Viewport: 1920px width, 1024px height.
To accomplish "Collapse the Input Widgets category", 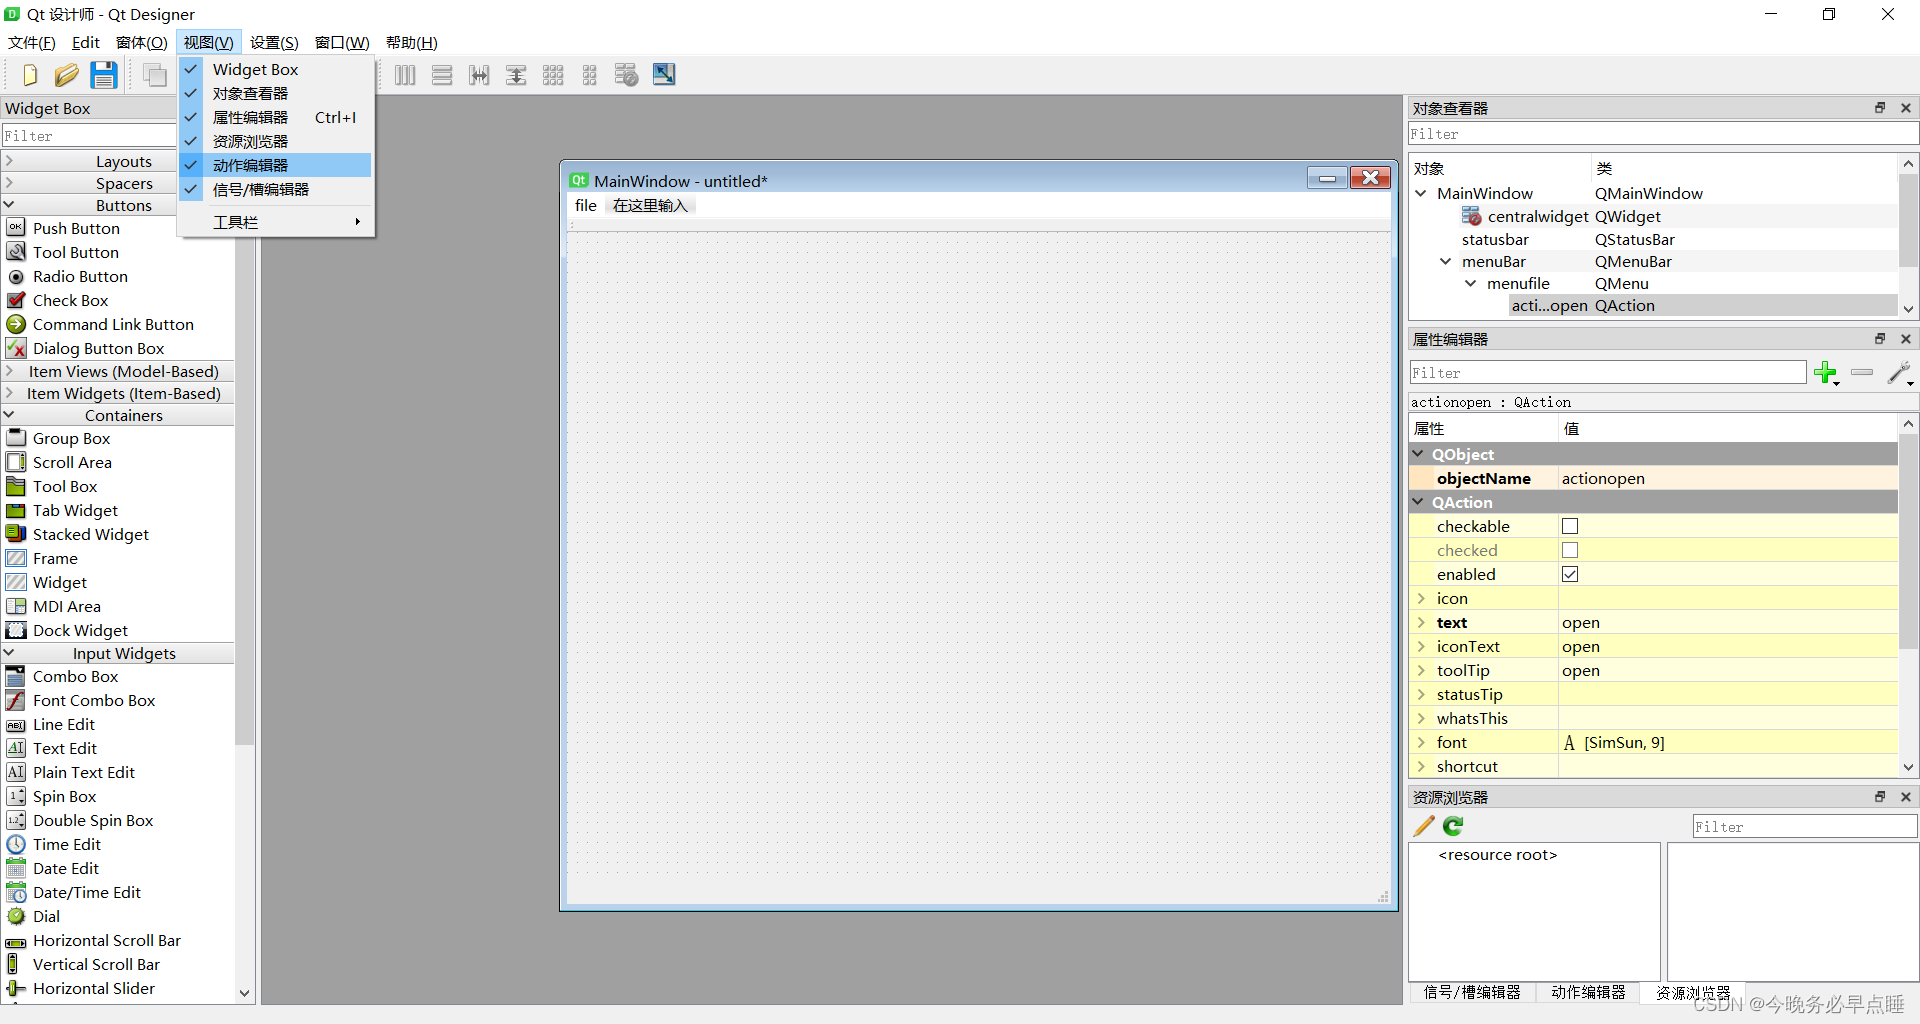I will (x=9, y=652).
